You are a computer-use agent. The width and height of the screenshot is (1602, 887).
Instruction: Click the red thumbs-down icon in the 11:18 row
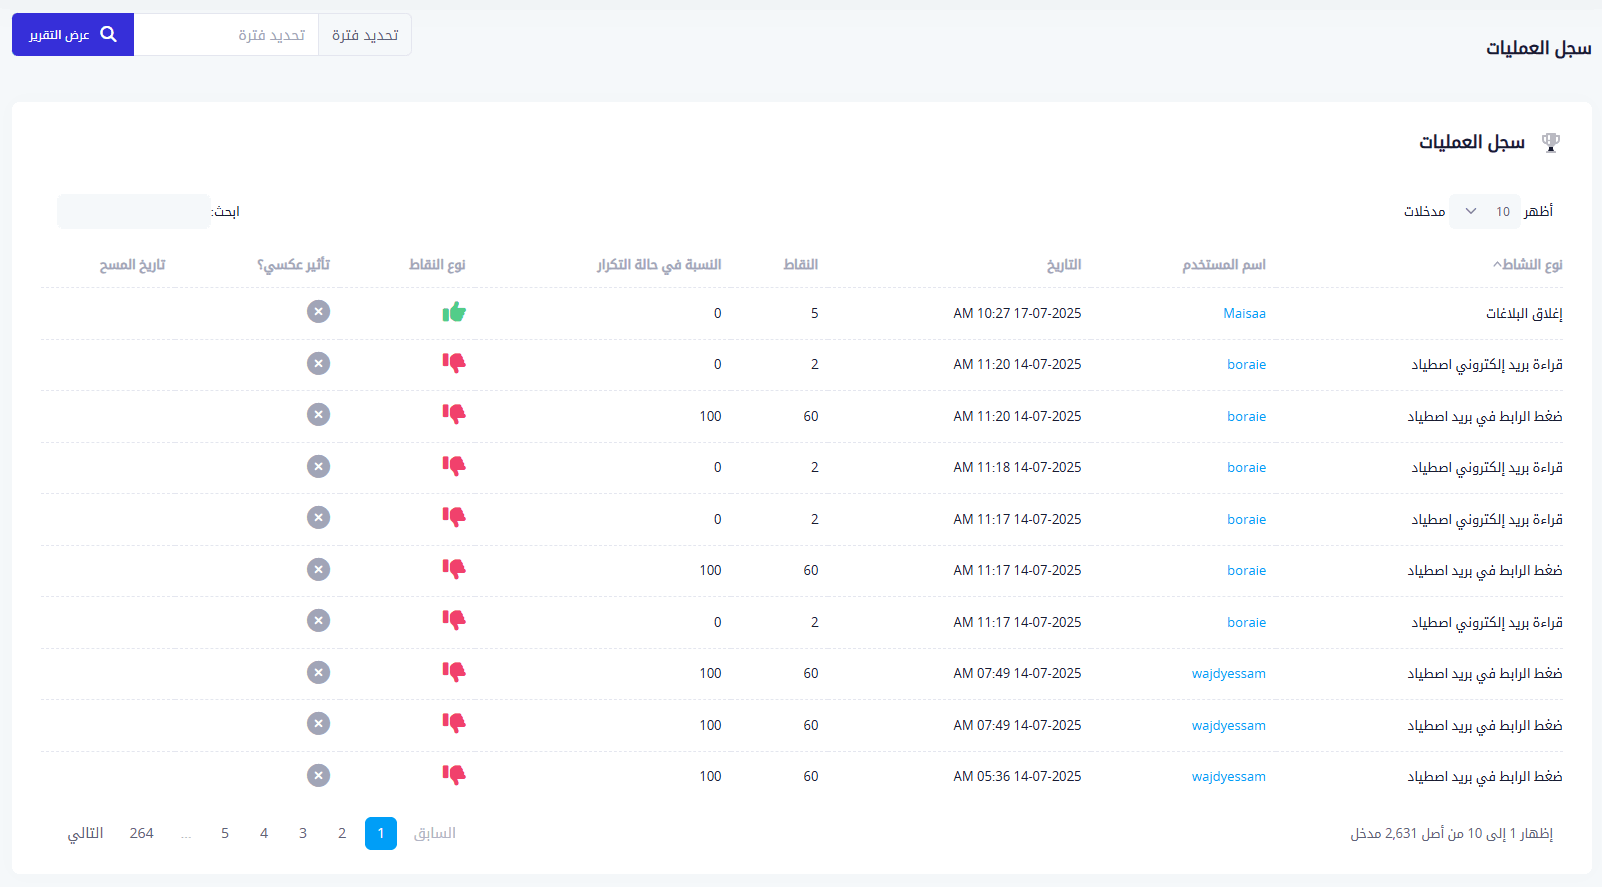point(454,466)
